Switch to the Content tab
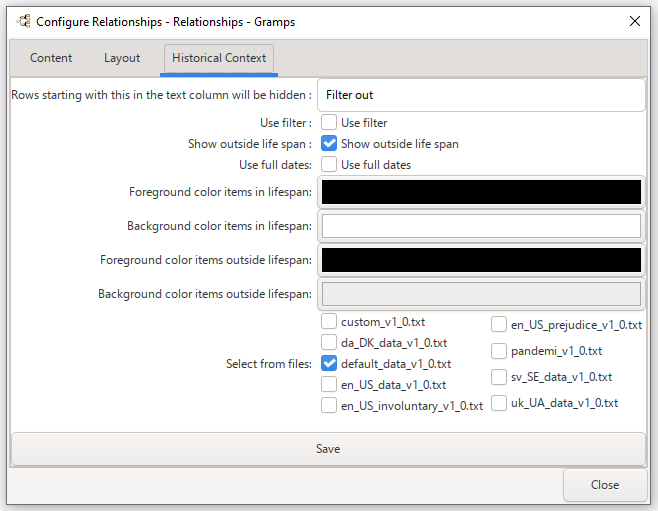This screenshot has height=511, width=658. [51, 58]
